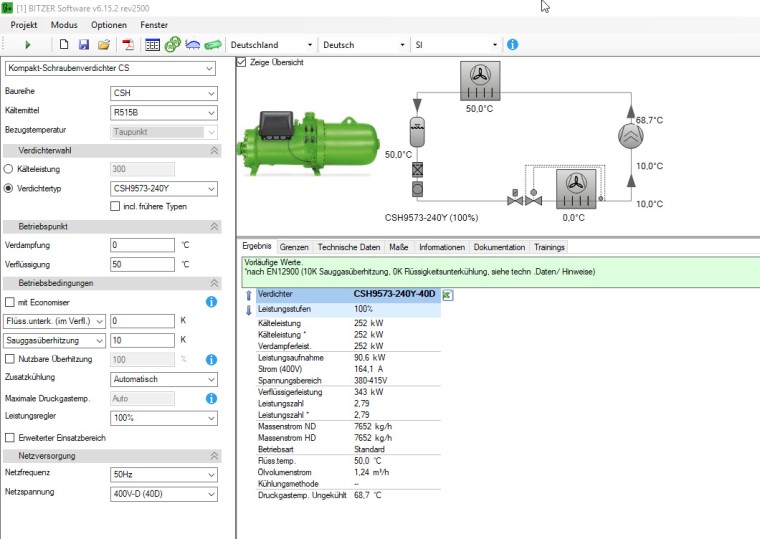Click the Verflüssigung temperature input field
This screenshot has height=539, width=760.
pyautogui.click(x=142, y=264)
